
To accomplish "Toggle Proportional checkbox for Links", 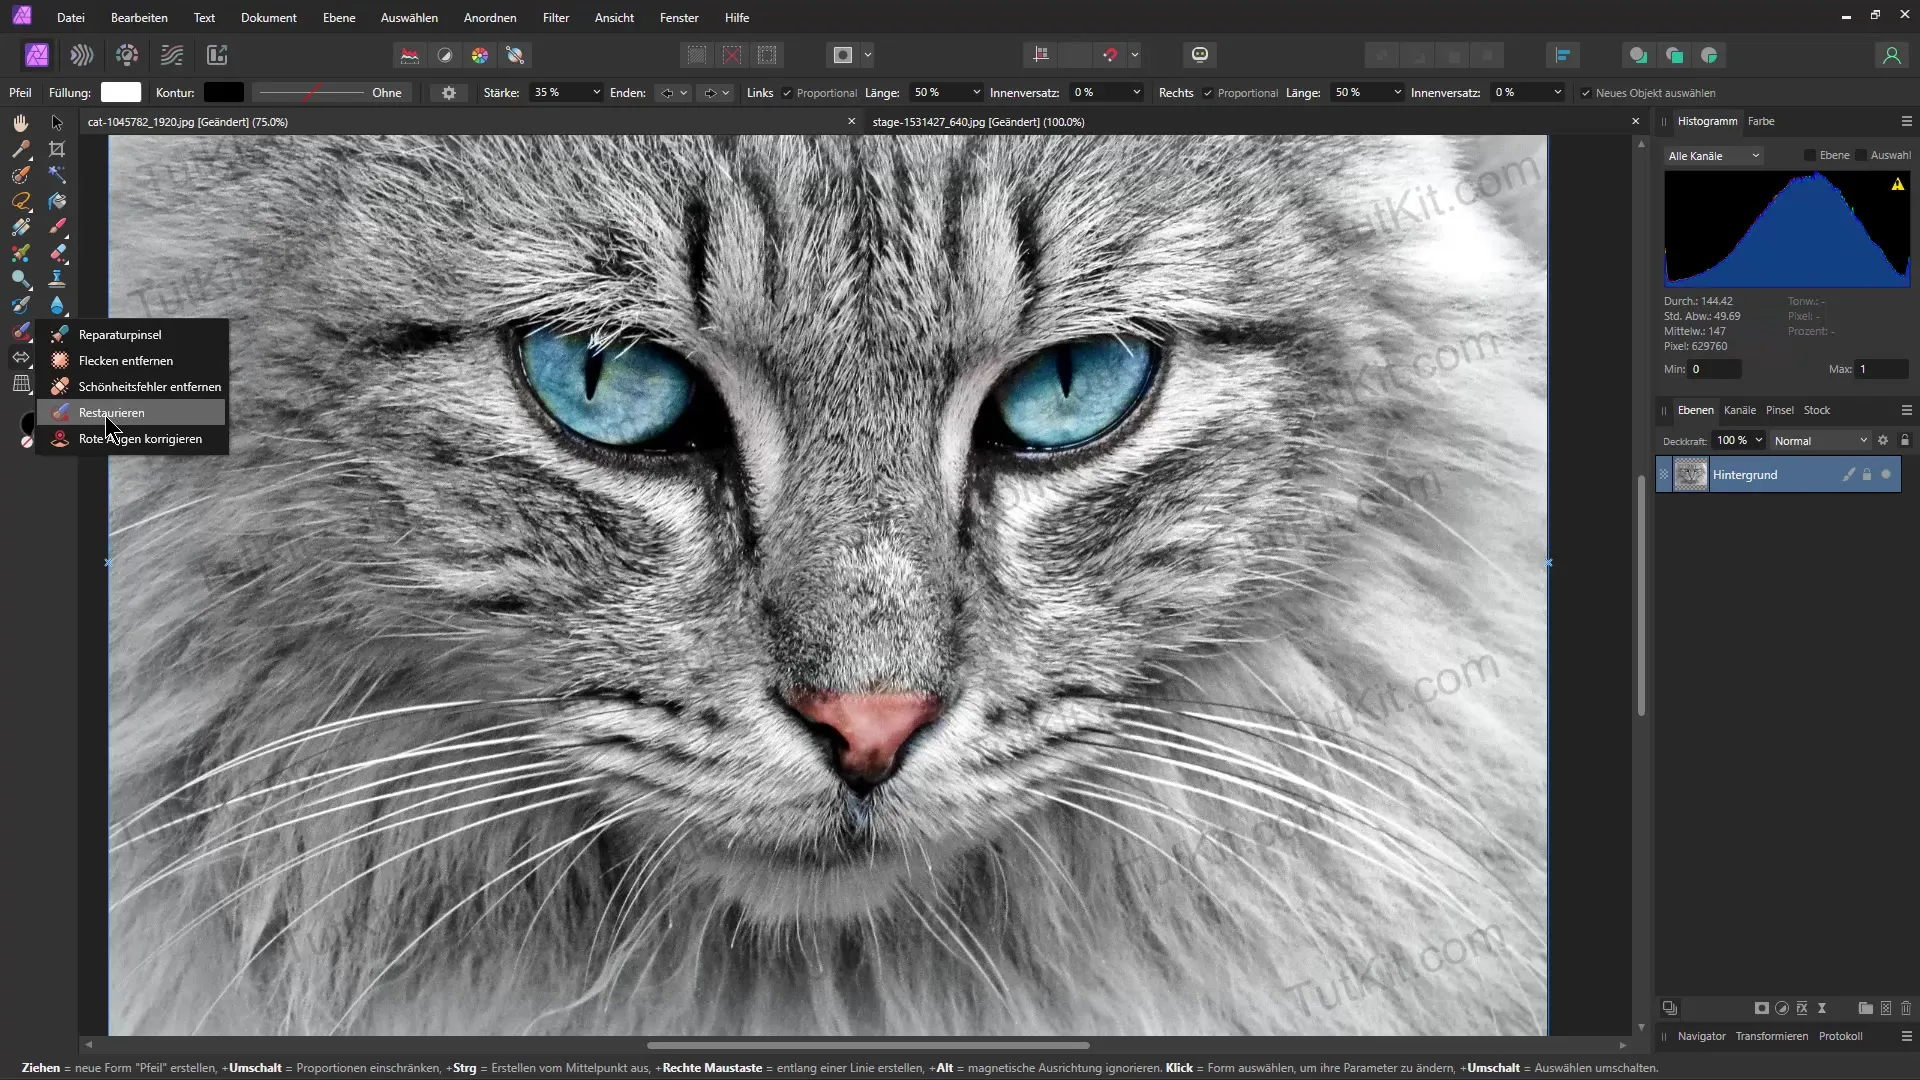I will (787, 93).
